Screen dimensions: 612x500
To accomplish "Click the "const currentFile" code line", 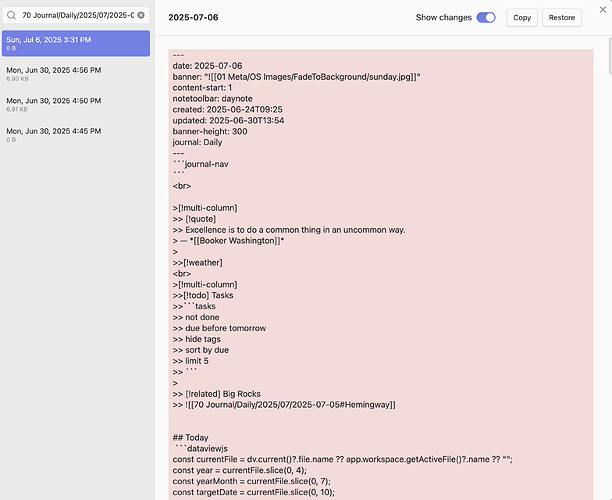I will [x=342, y=459].
